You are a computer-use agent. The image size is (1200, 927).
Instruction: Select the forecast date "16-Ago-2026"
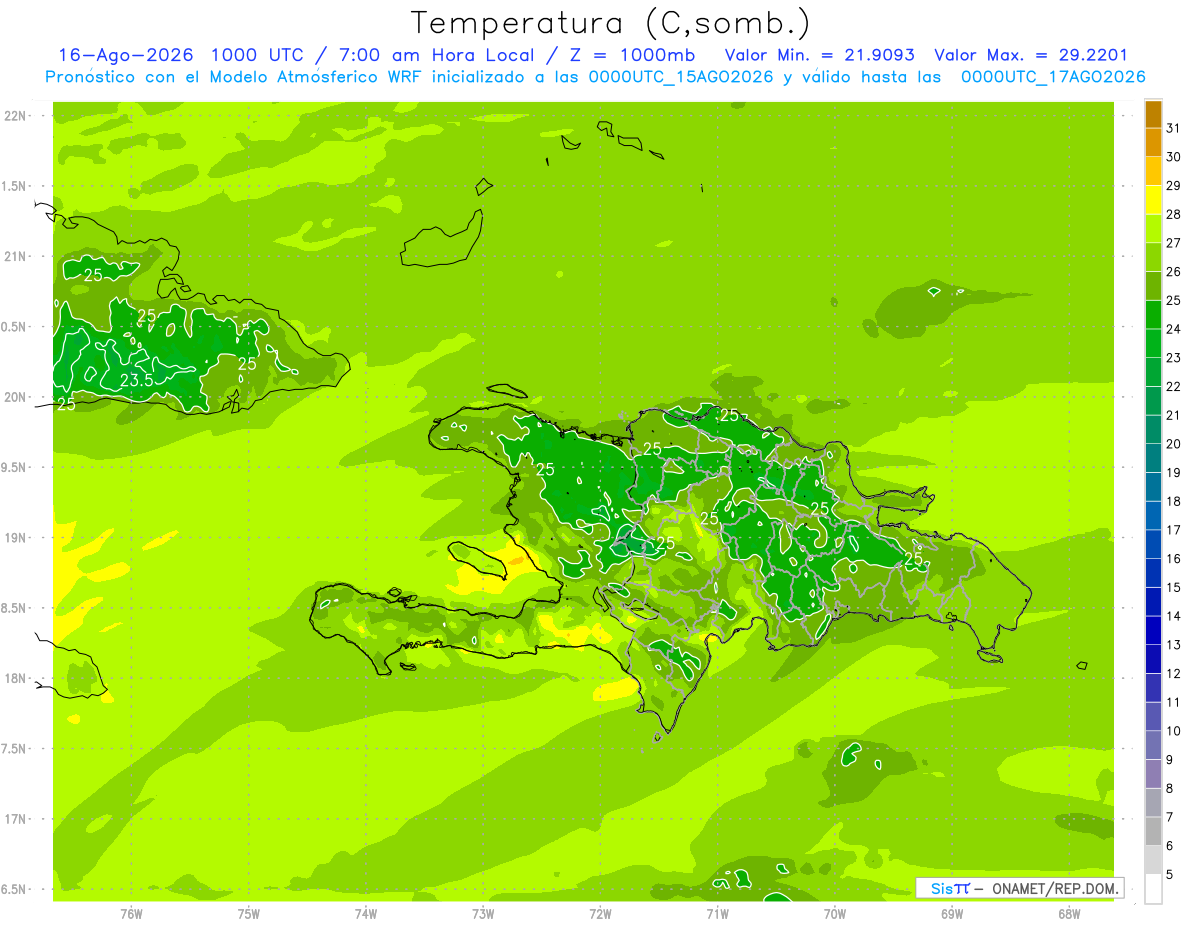125,55
